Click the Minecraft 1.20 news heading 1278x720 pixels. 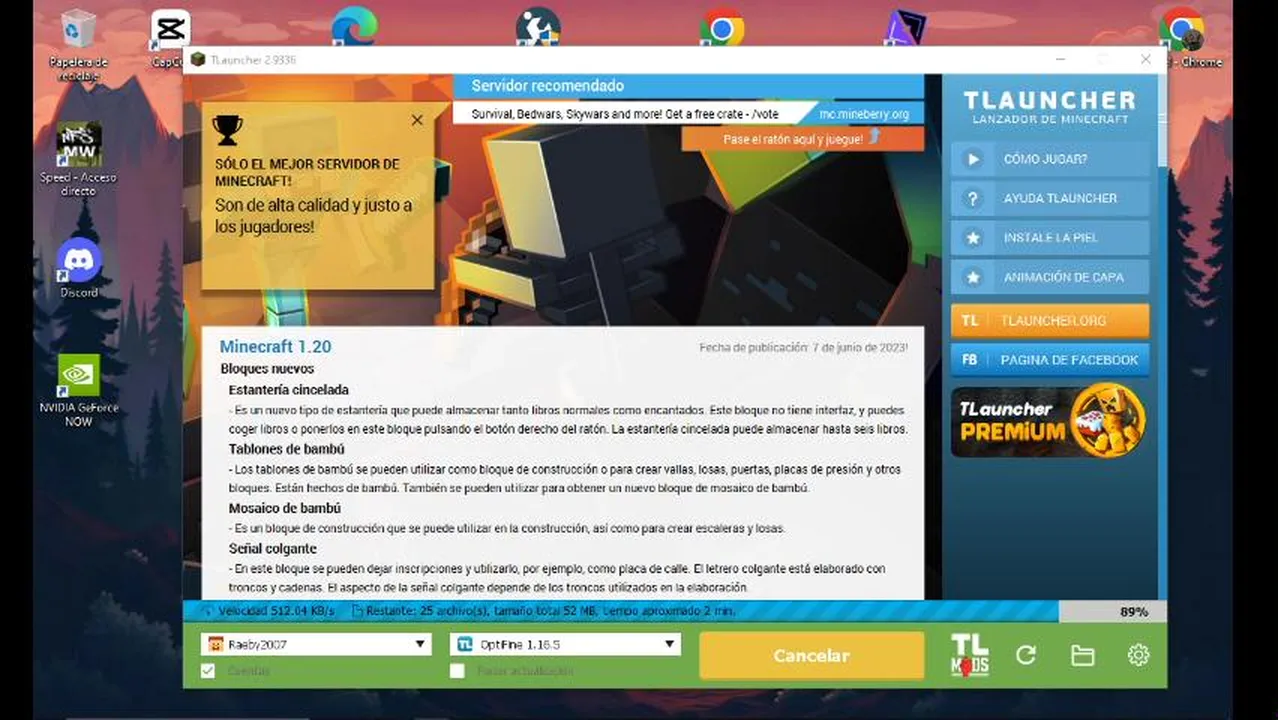[x=275, y=347]
